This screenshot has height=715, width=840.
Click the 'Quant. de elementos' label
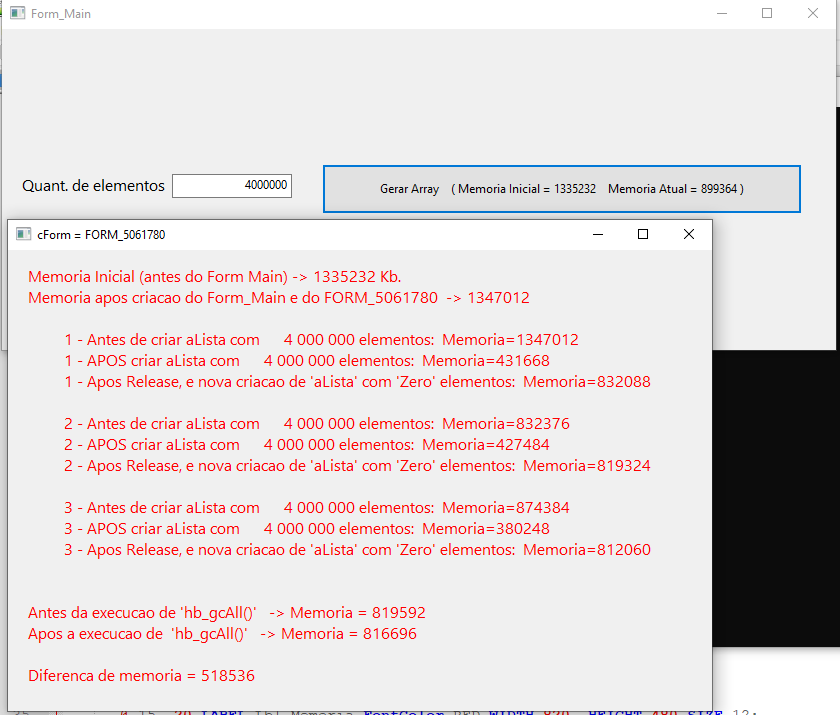tap(93, 186)
